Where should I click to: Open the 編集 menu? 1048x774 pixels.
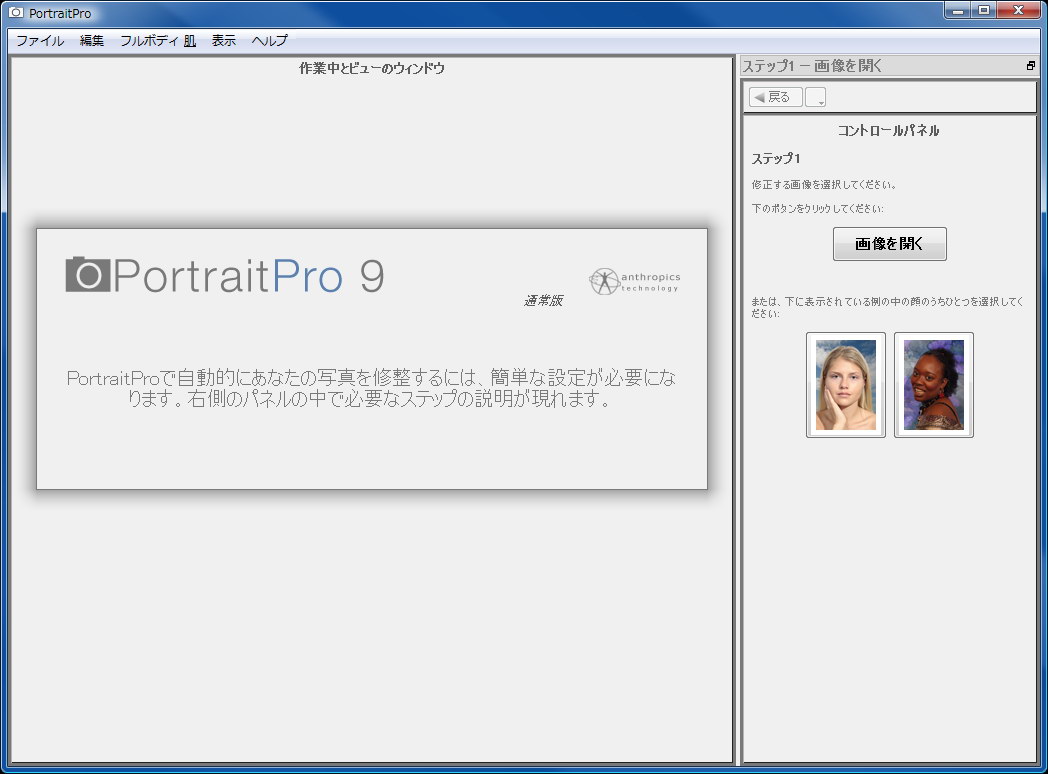90,41
